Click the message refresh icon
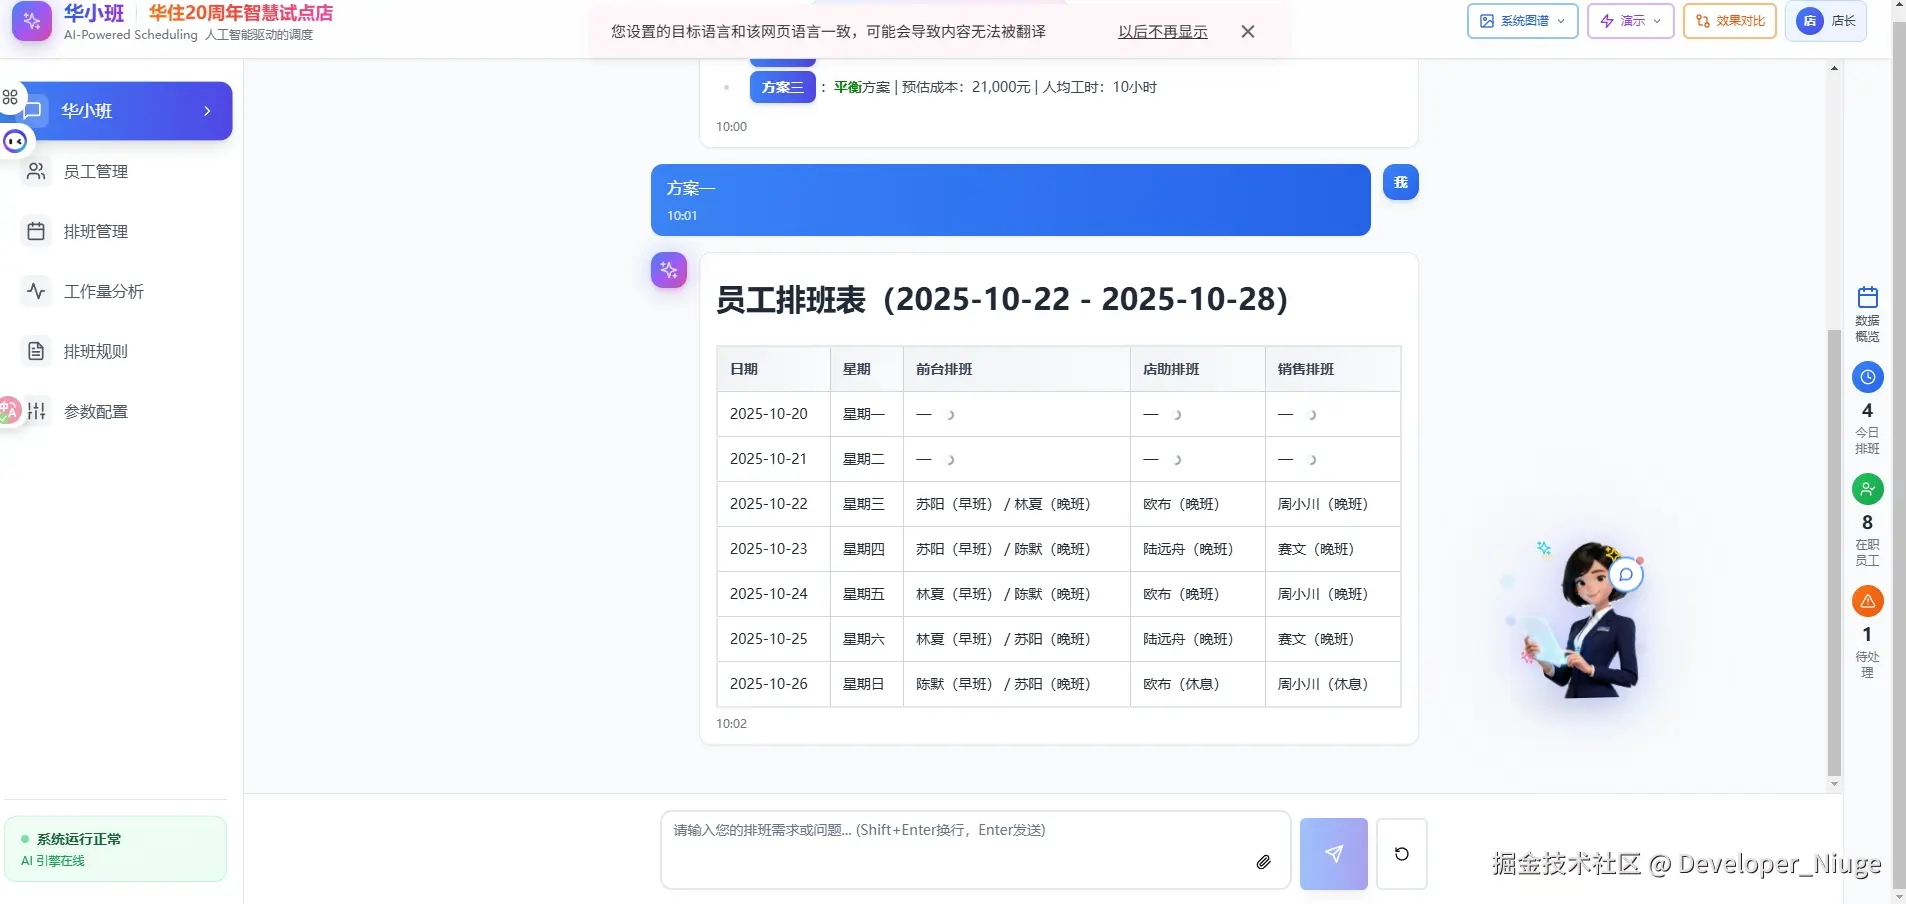 click(1400, 854)
